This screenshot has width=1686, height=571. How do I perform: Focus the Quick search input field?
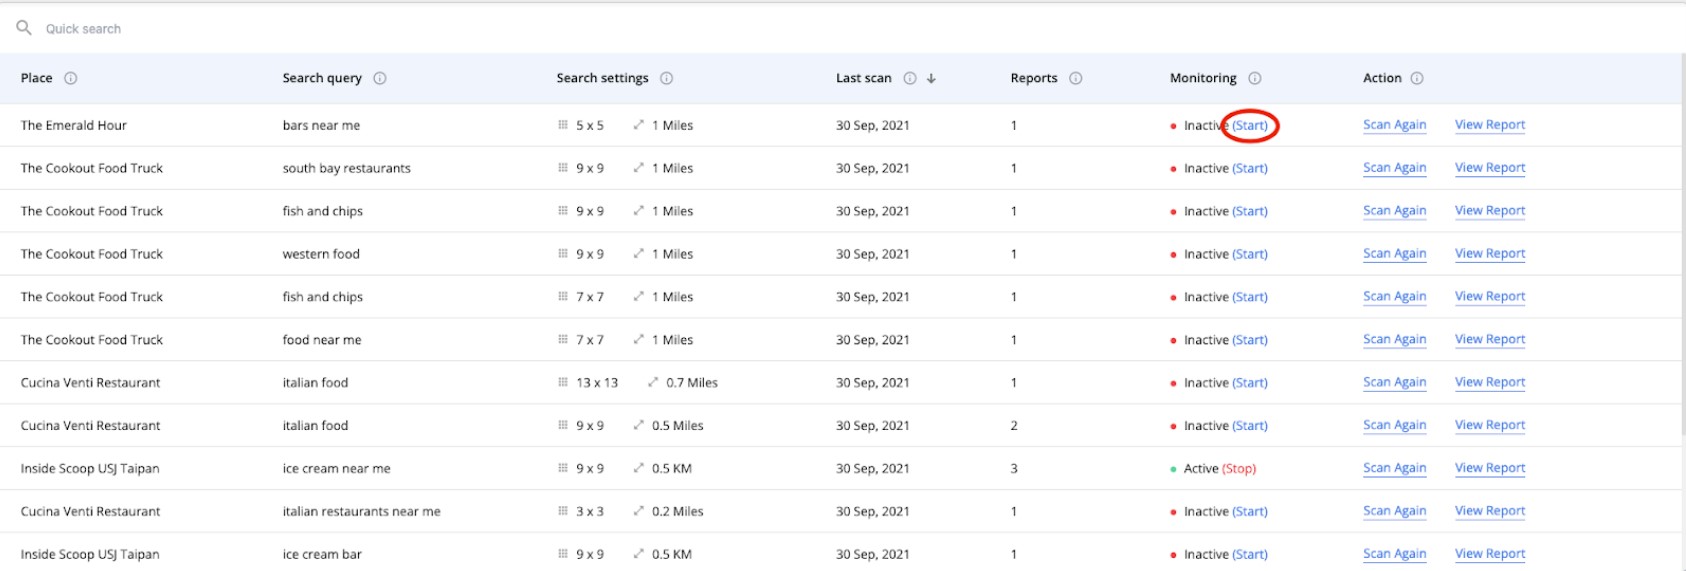tap(300, 29)
